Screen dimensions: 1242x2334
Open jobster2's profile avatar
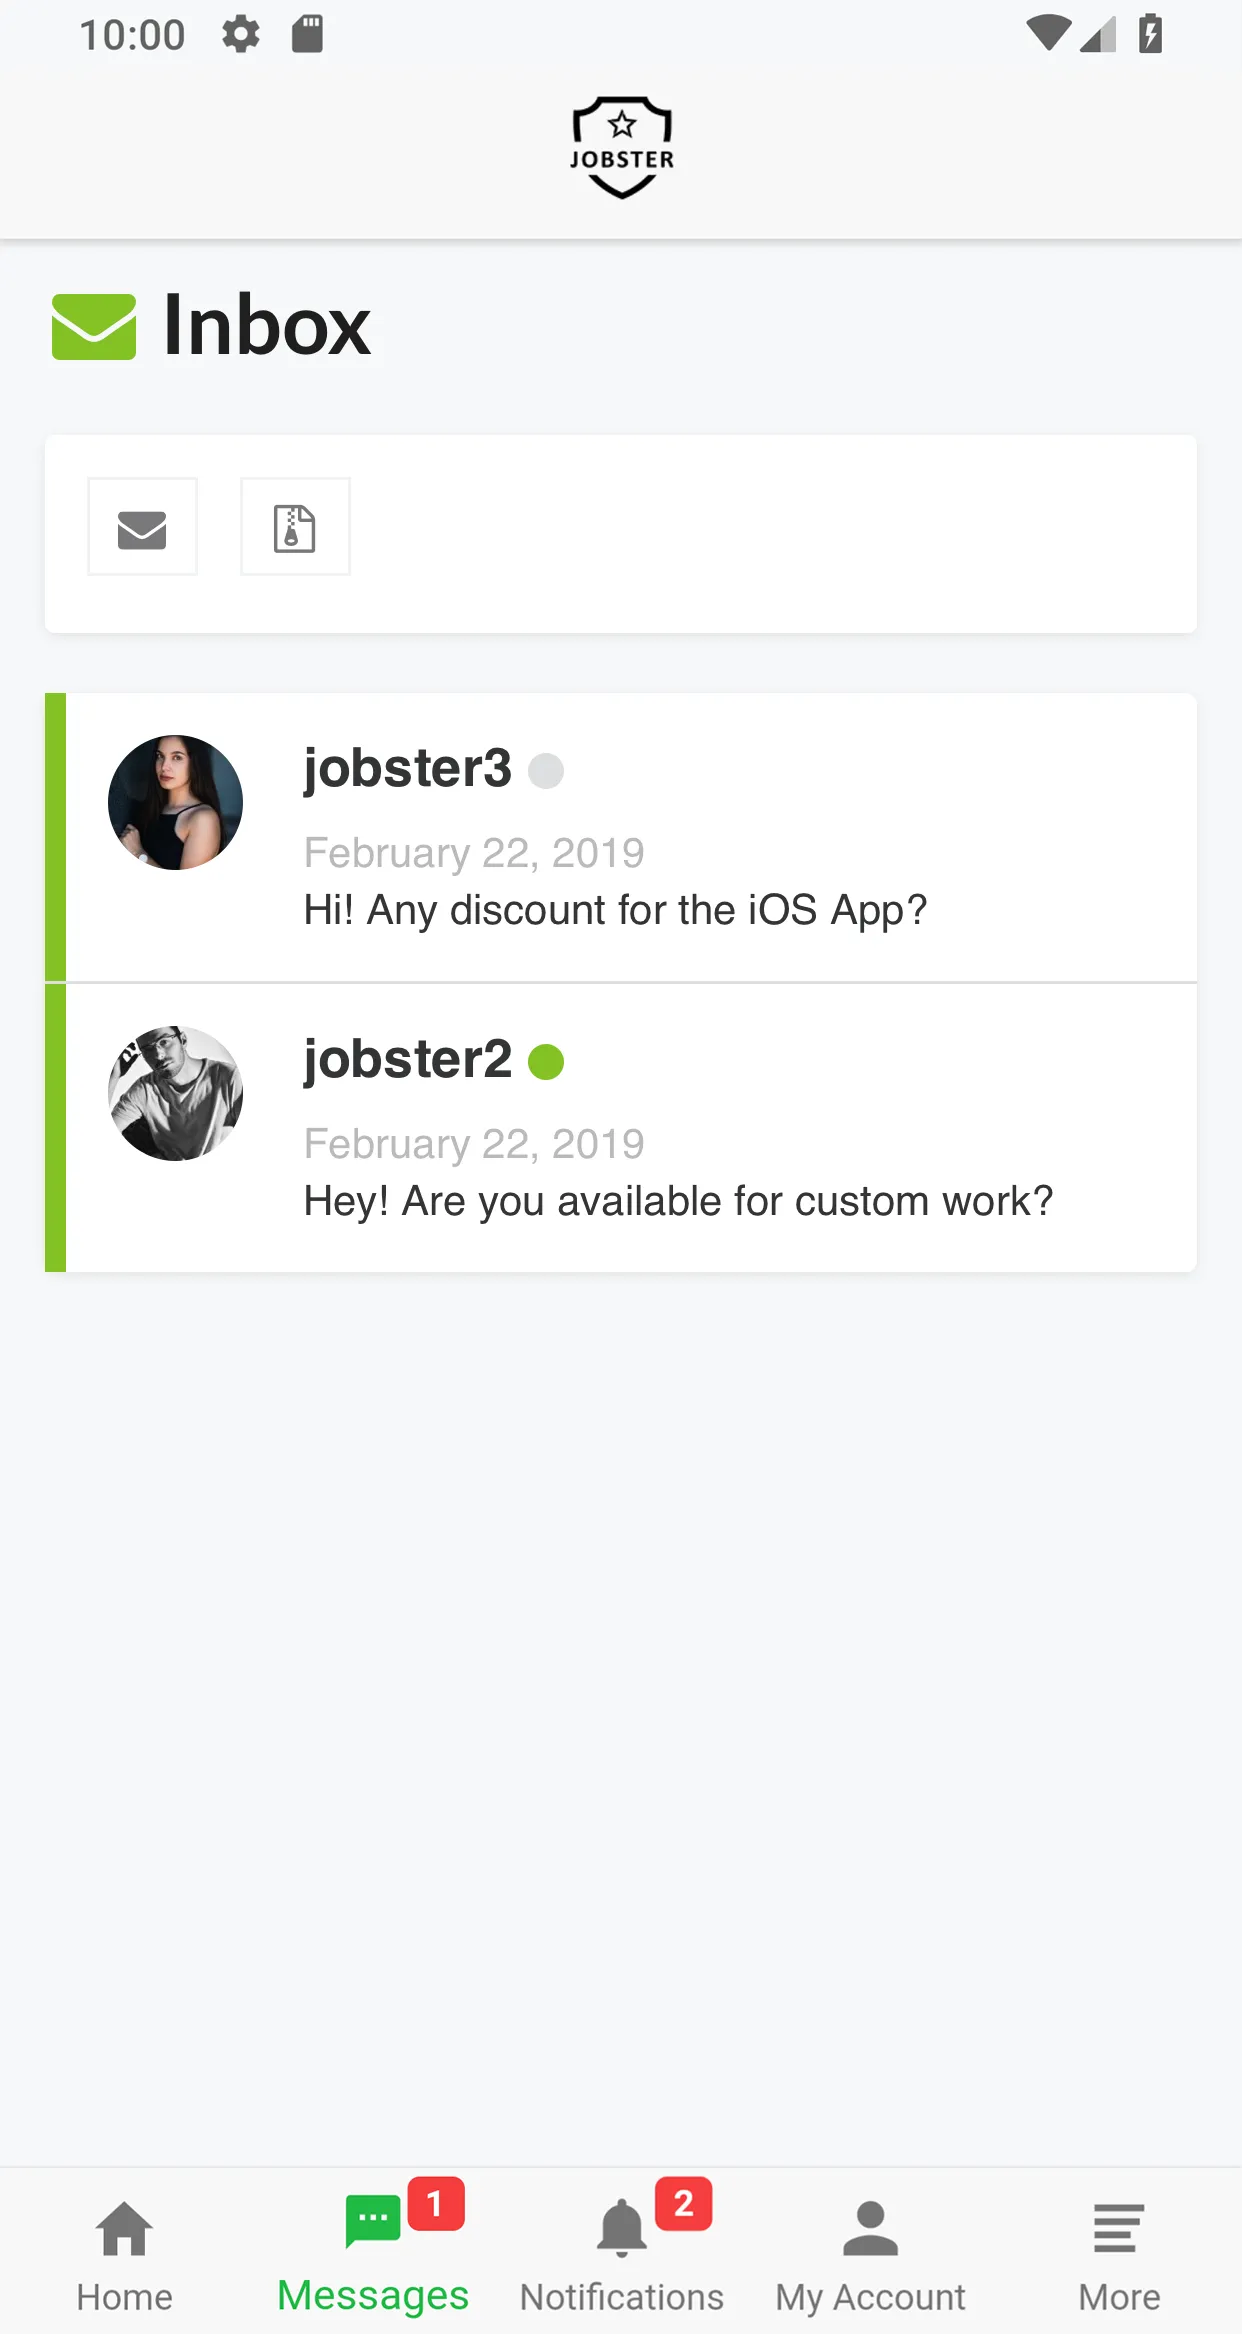click(175, 1093)
